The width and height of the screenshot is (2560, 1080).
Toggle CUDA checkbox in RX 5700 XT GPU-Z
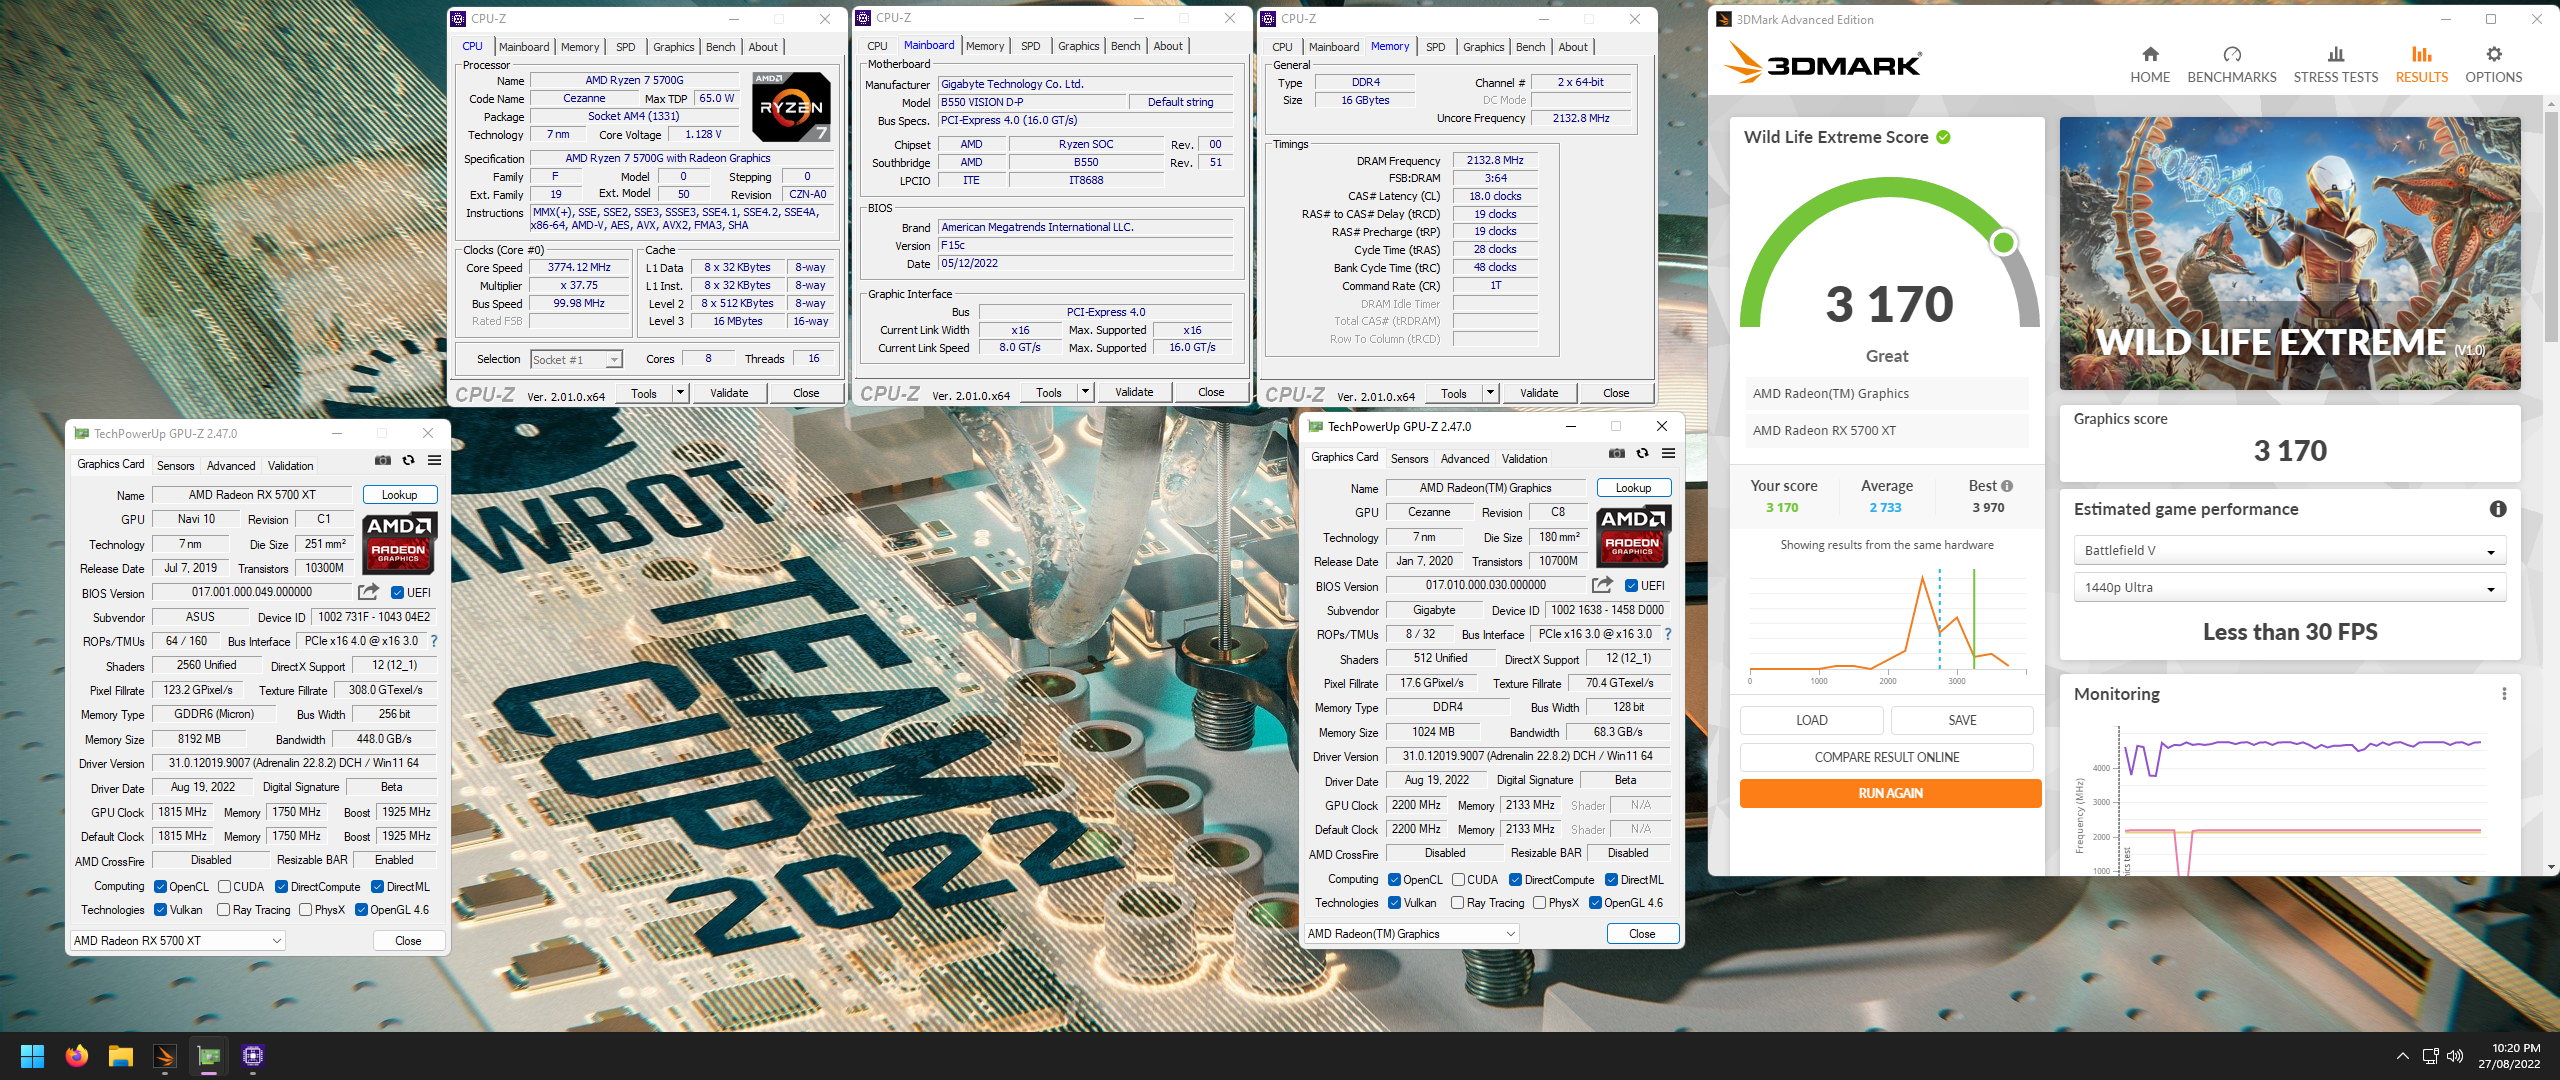(x=224, y=886)
